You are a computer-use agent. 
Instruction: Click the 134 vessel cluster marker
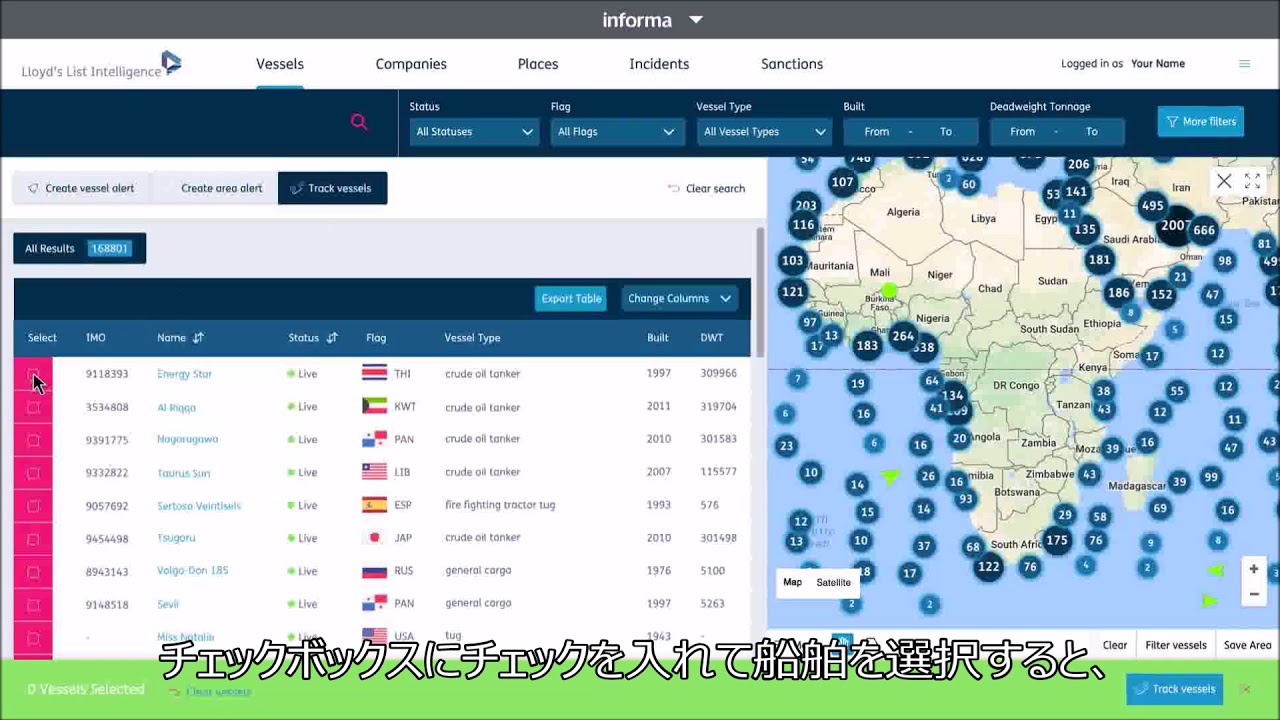(953, 395)
